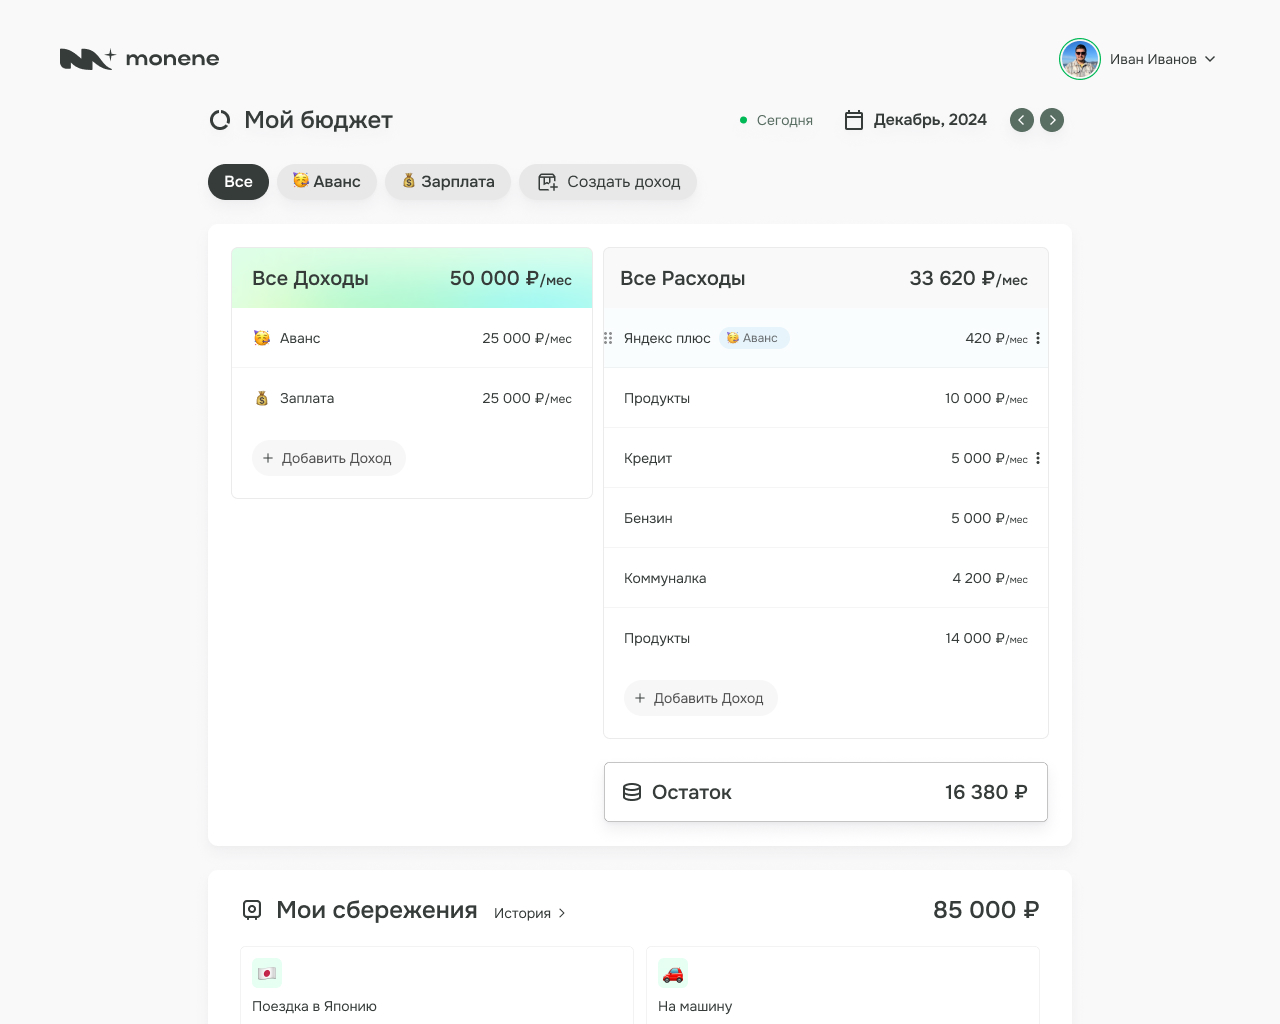The width and height of the screenshot is (1280, 1024).
Task: Expand the user menu chevron
Action: [1210, 59]
